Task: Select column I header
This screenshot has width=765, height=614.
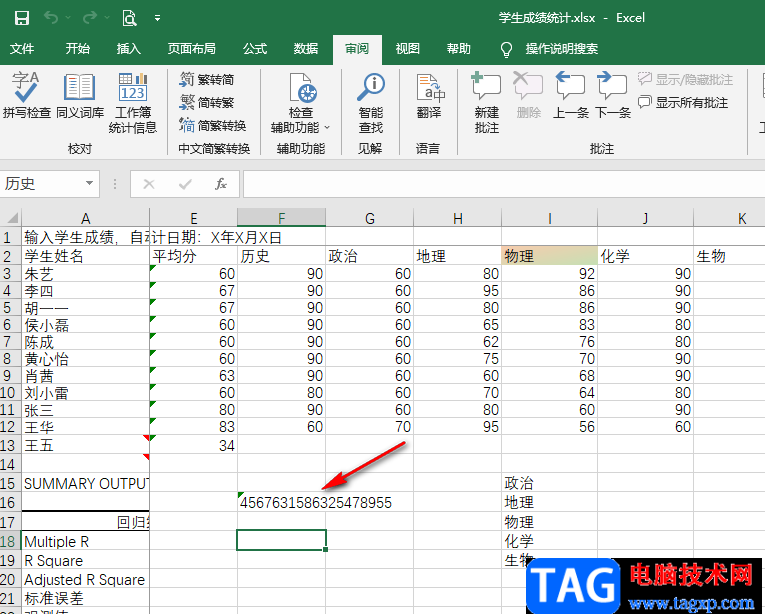Action: pos(549,218)
